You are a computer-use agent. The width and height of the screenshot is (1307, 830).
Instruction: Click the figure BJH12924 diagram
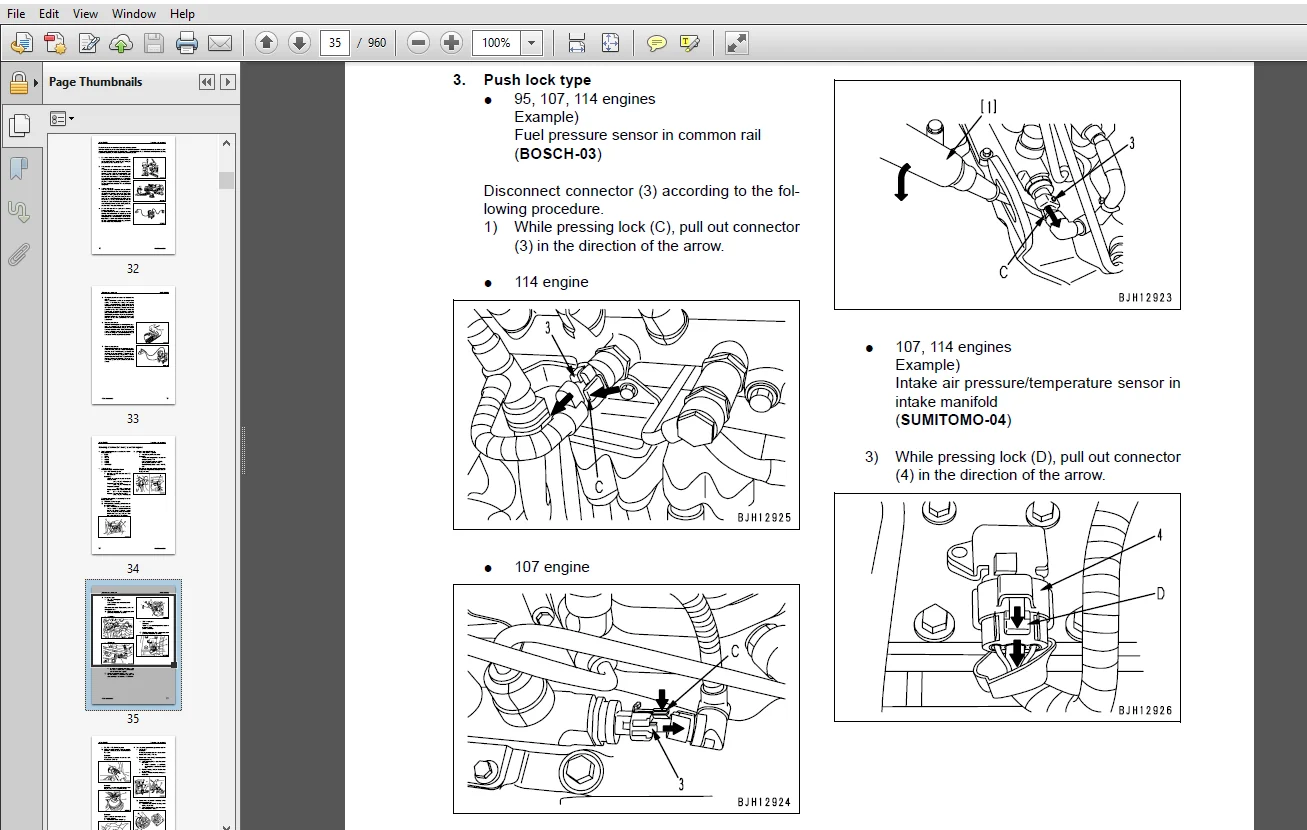[x=626, y=699]
